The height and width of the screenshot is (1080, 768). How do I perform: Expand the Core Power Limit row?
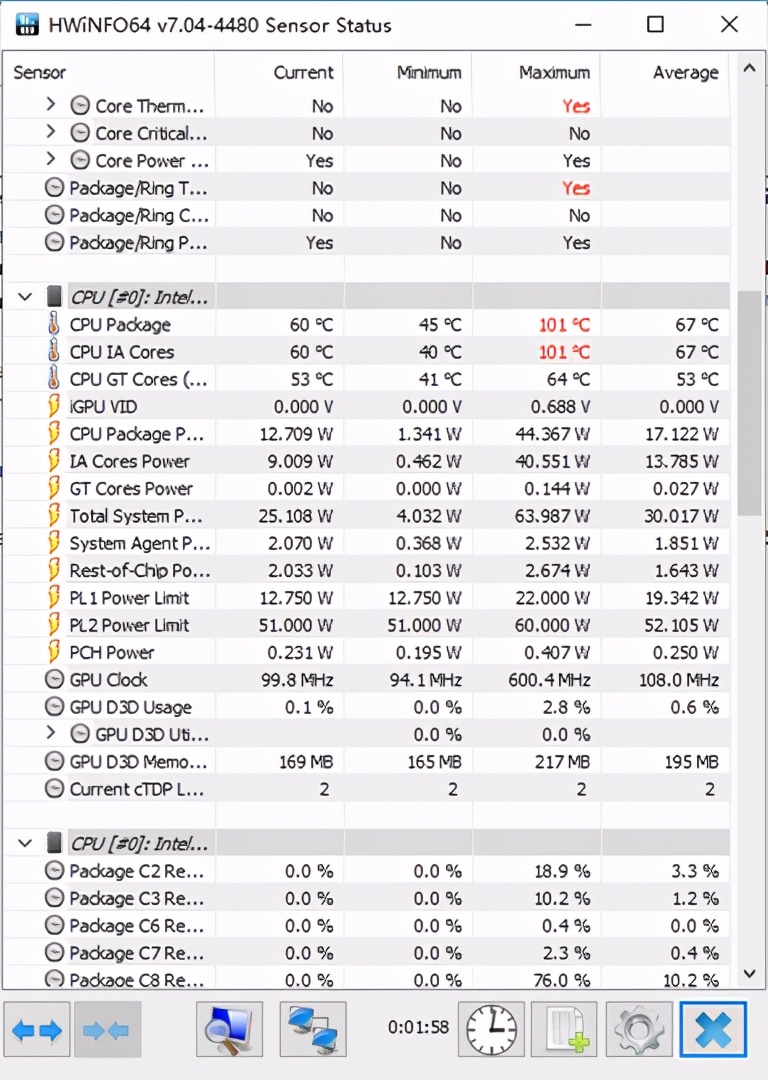[51, 160]
